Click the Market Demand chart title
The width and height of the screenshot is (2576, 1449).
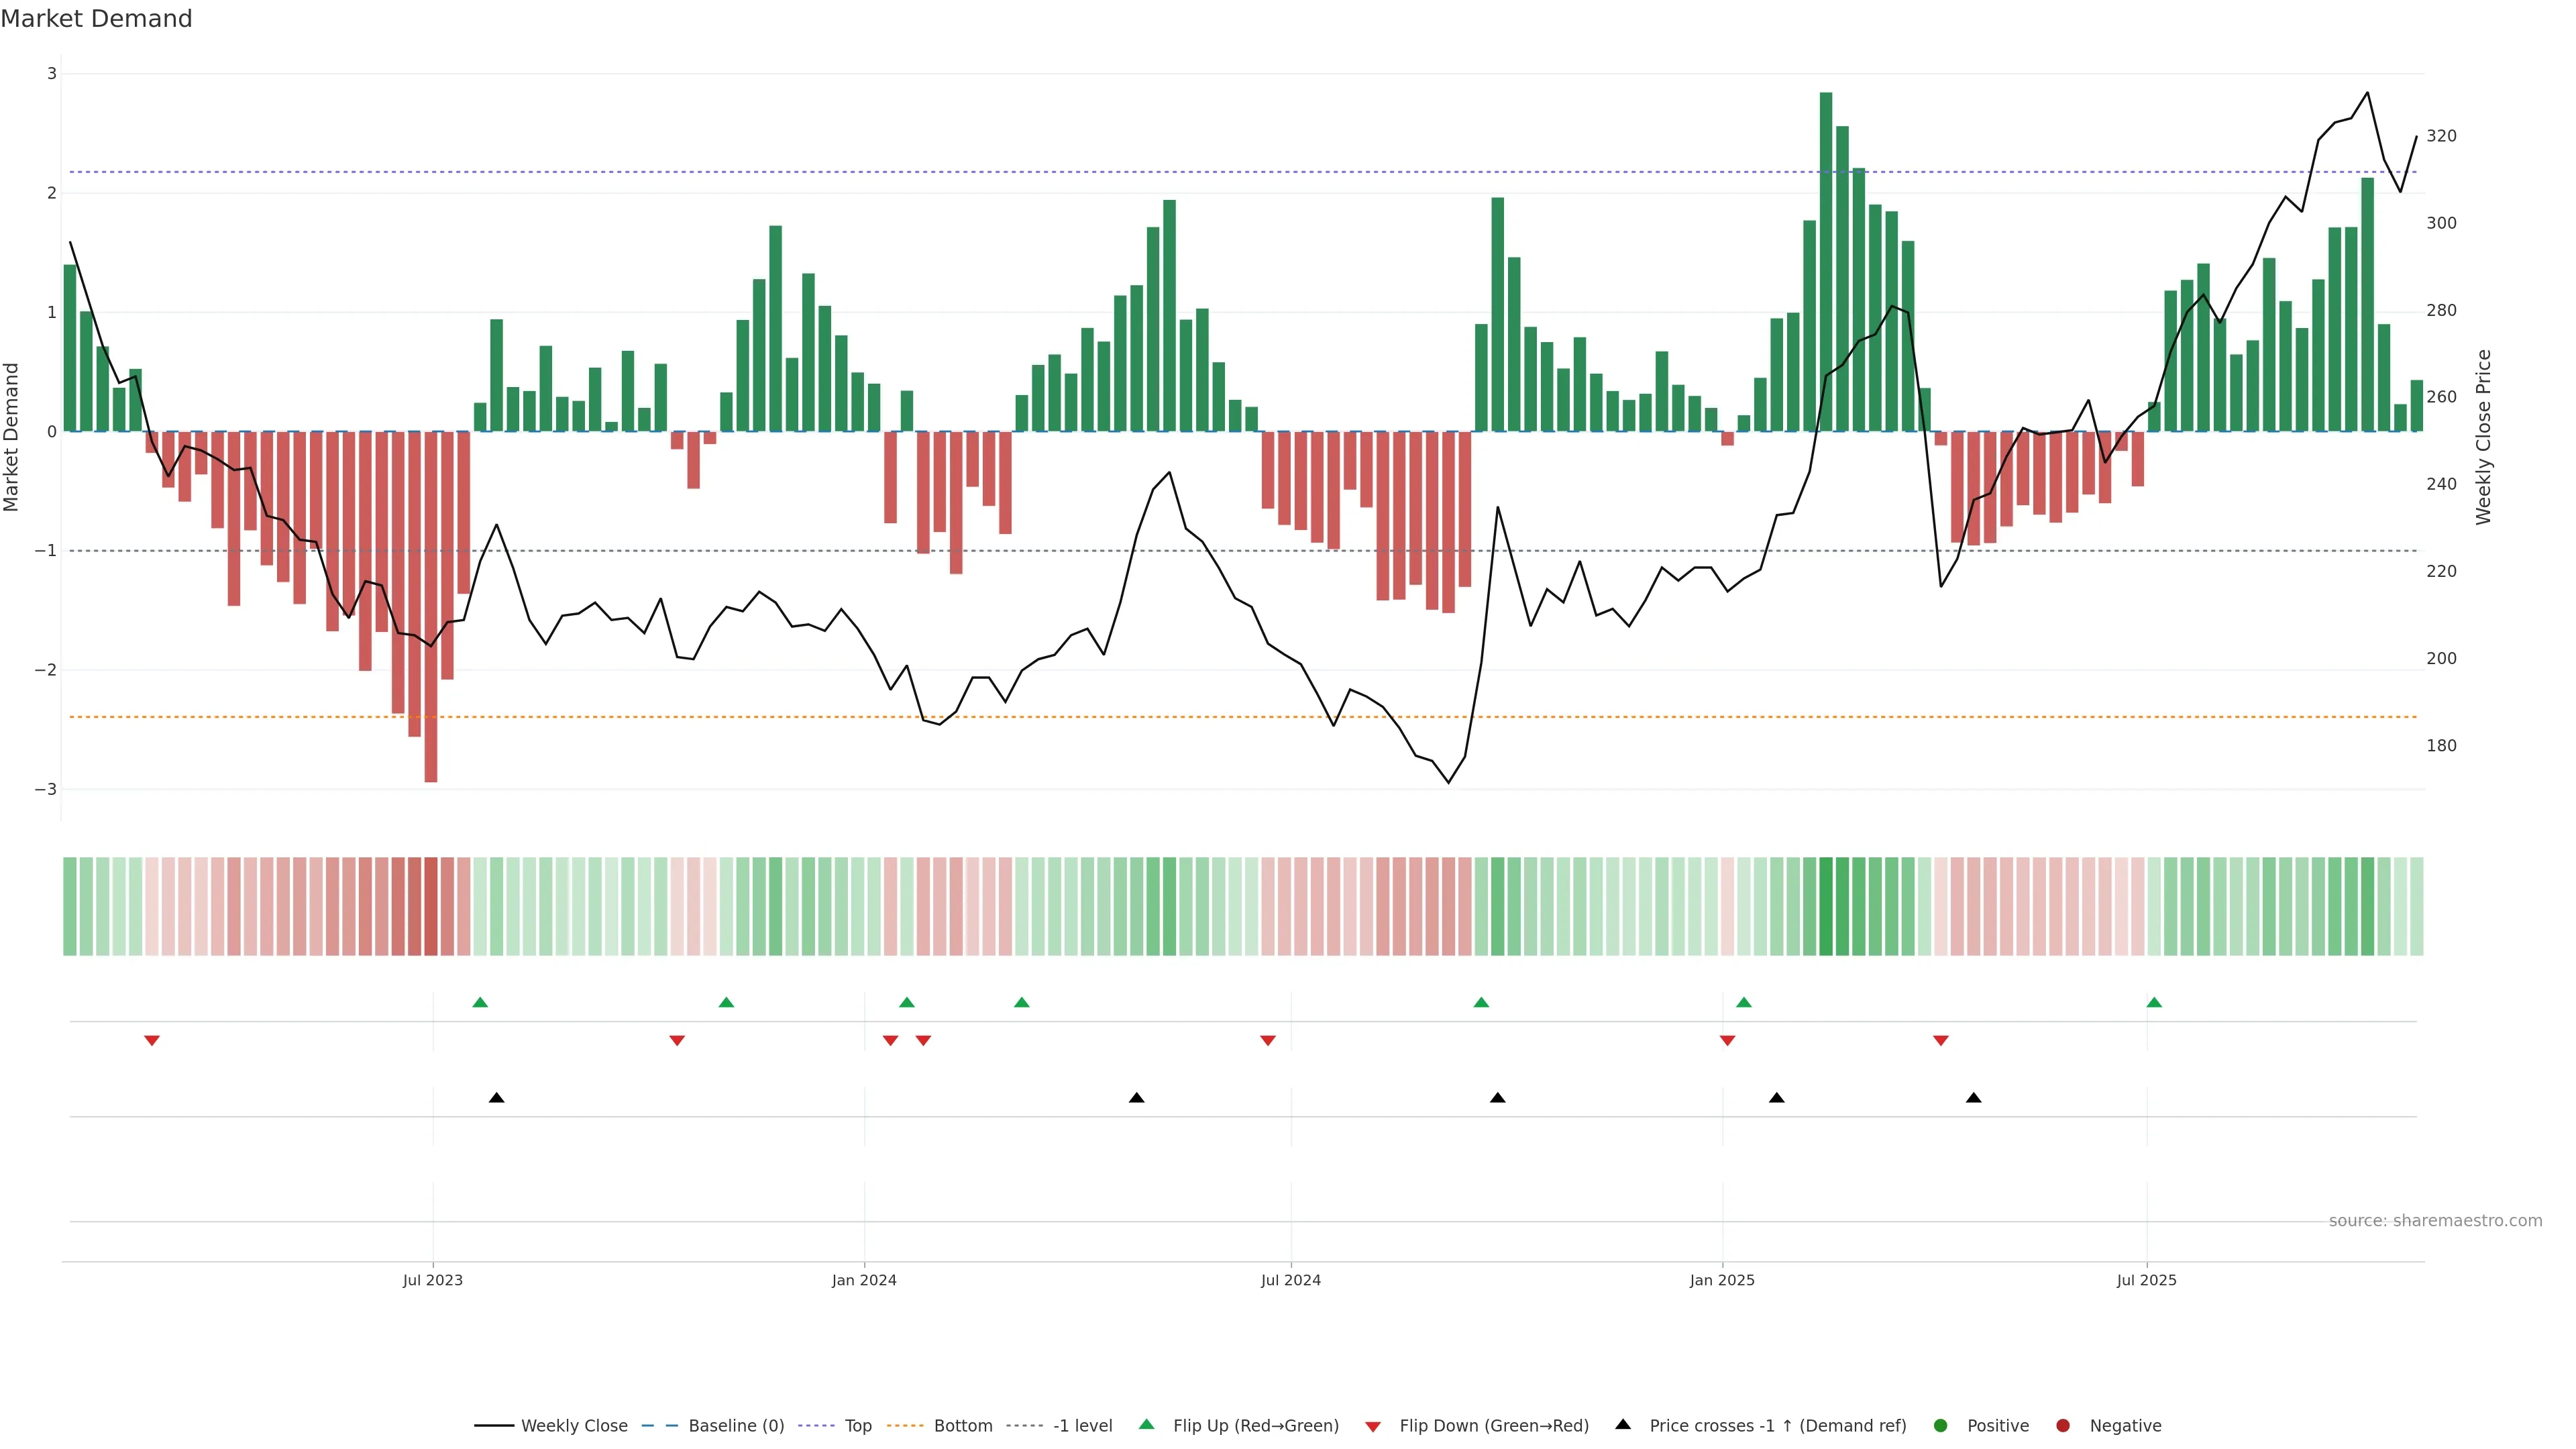(x=96, y=19)
